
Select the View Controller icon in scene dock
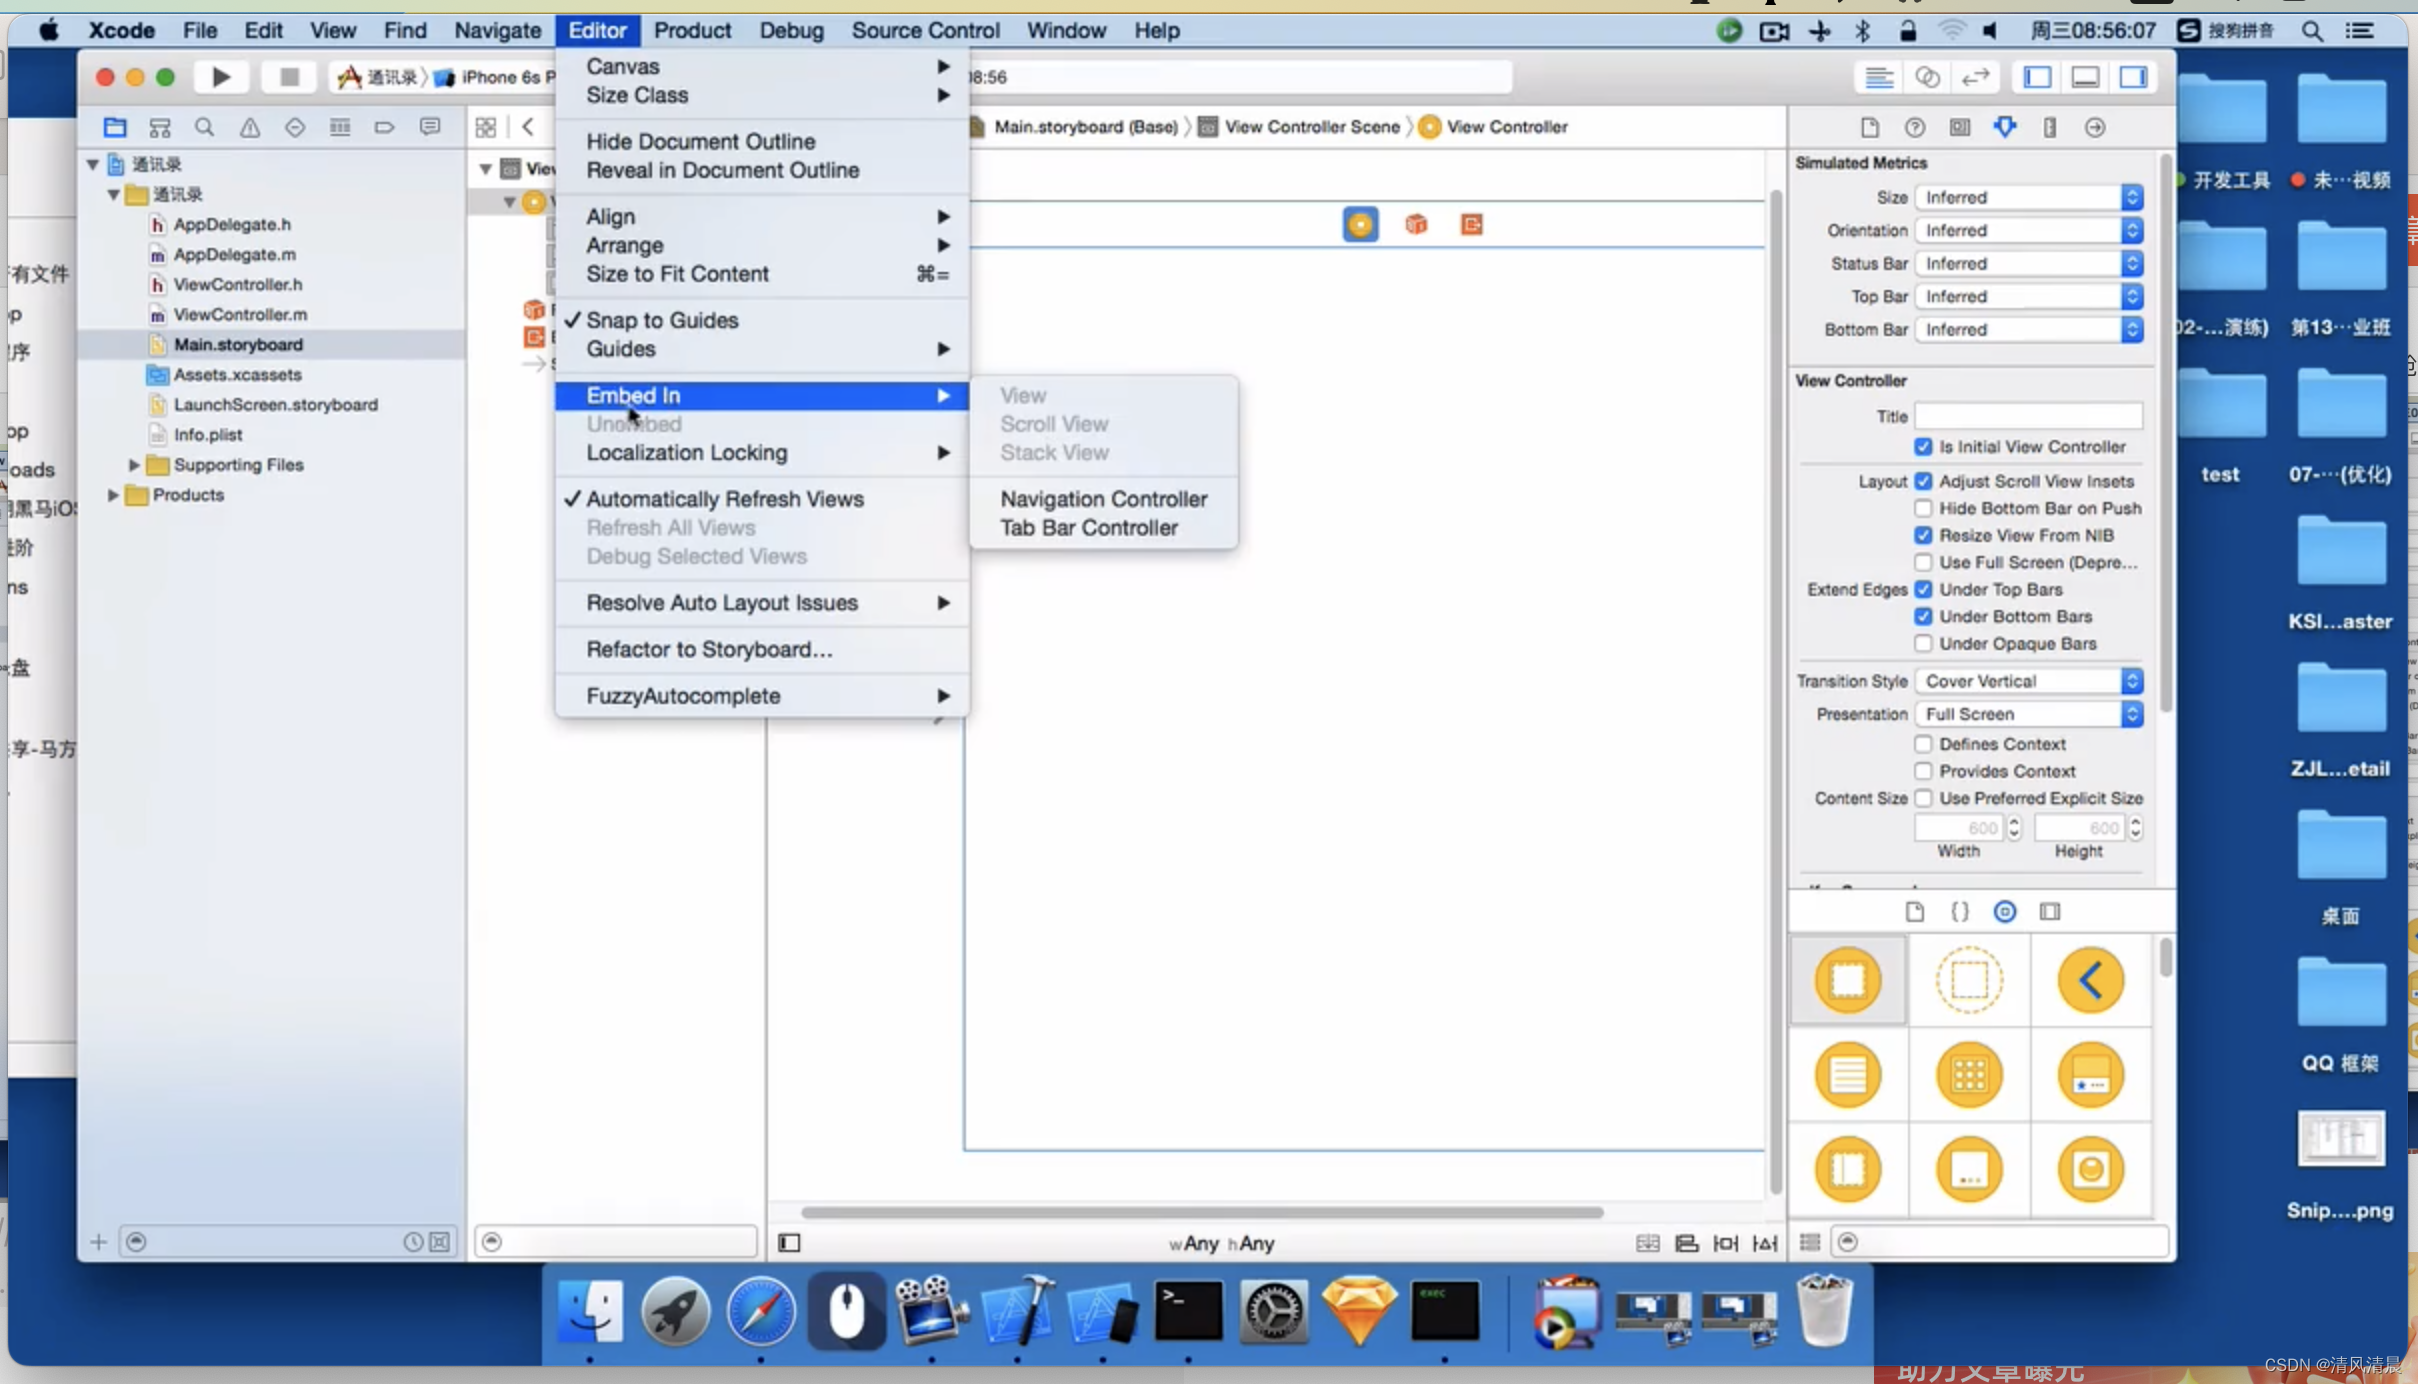tap(1360, 224)
